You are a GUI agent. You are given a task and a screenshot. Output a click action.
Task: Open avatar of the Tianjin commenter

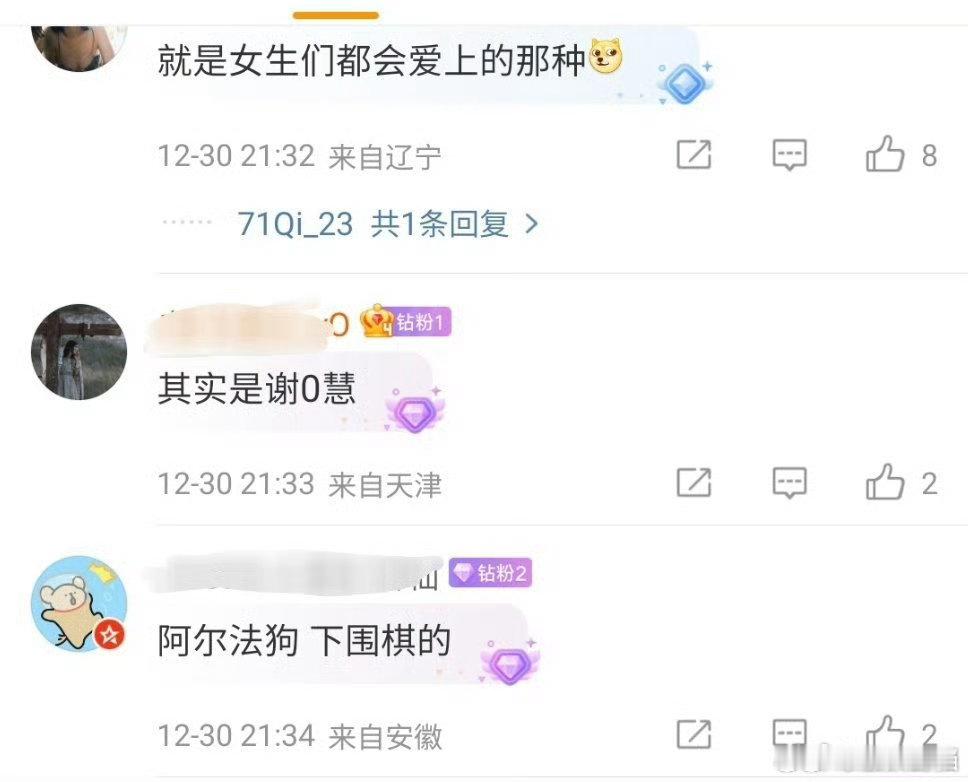click(x=79, y=351)
